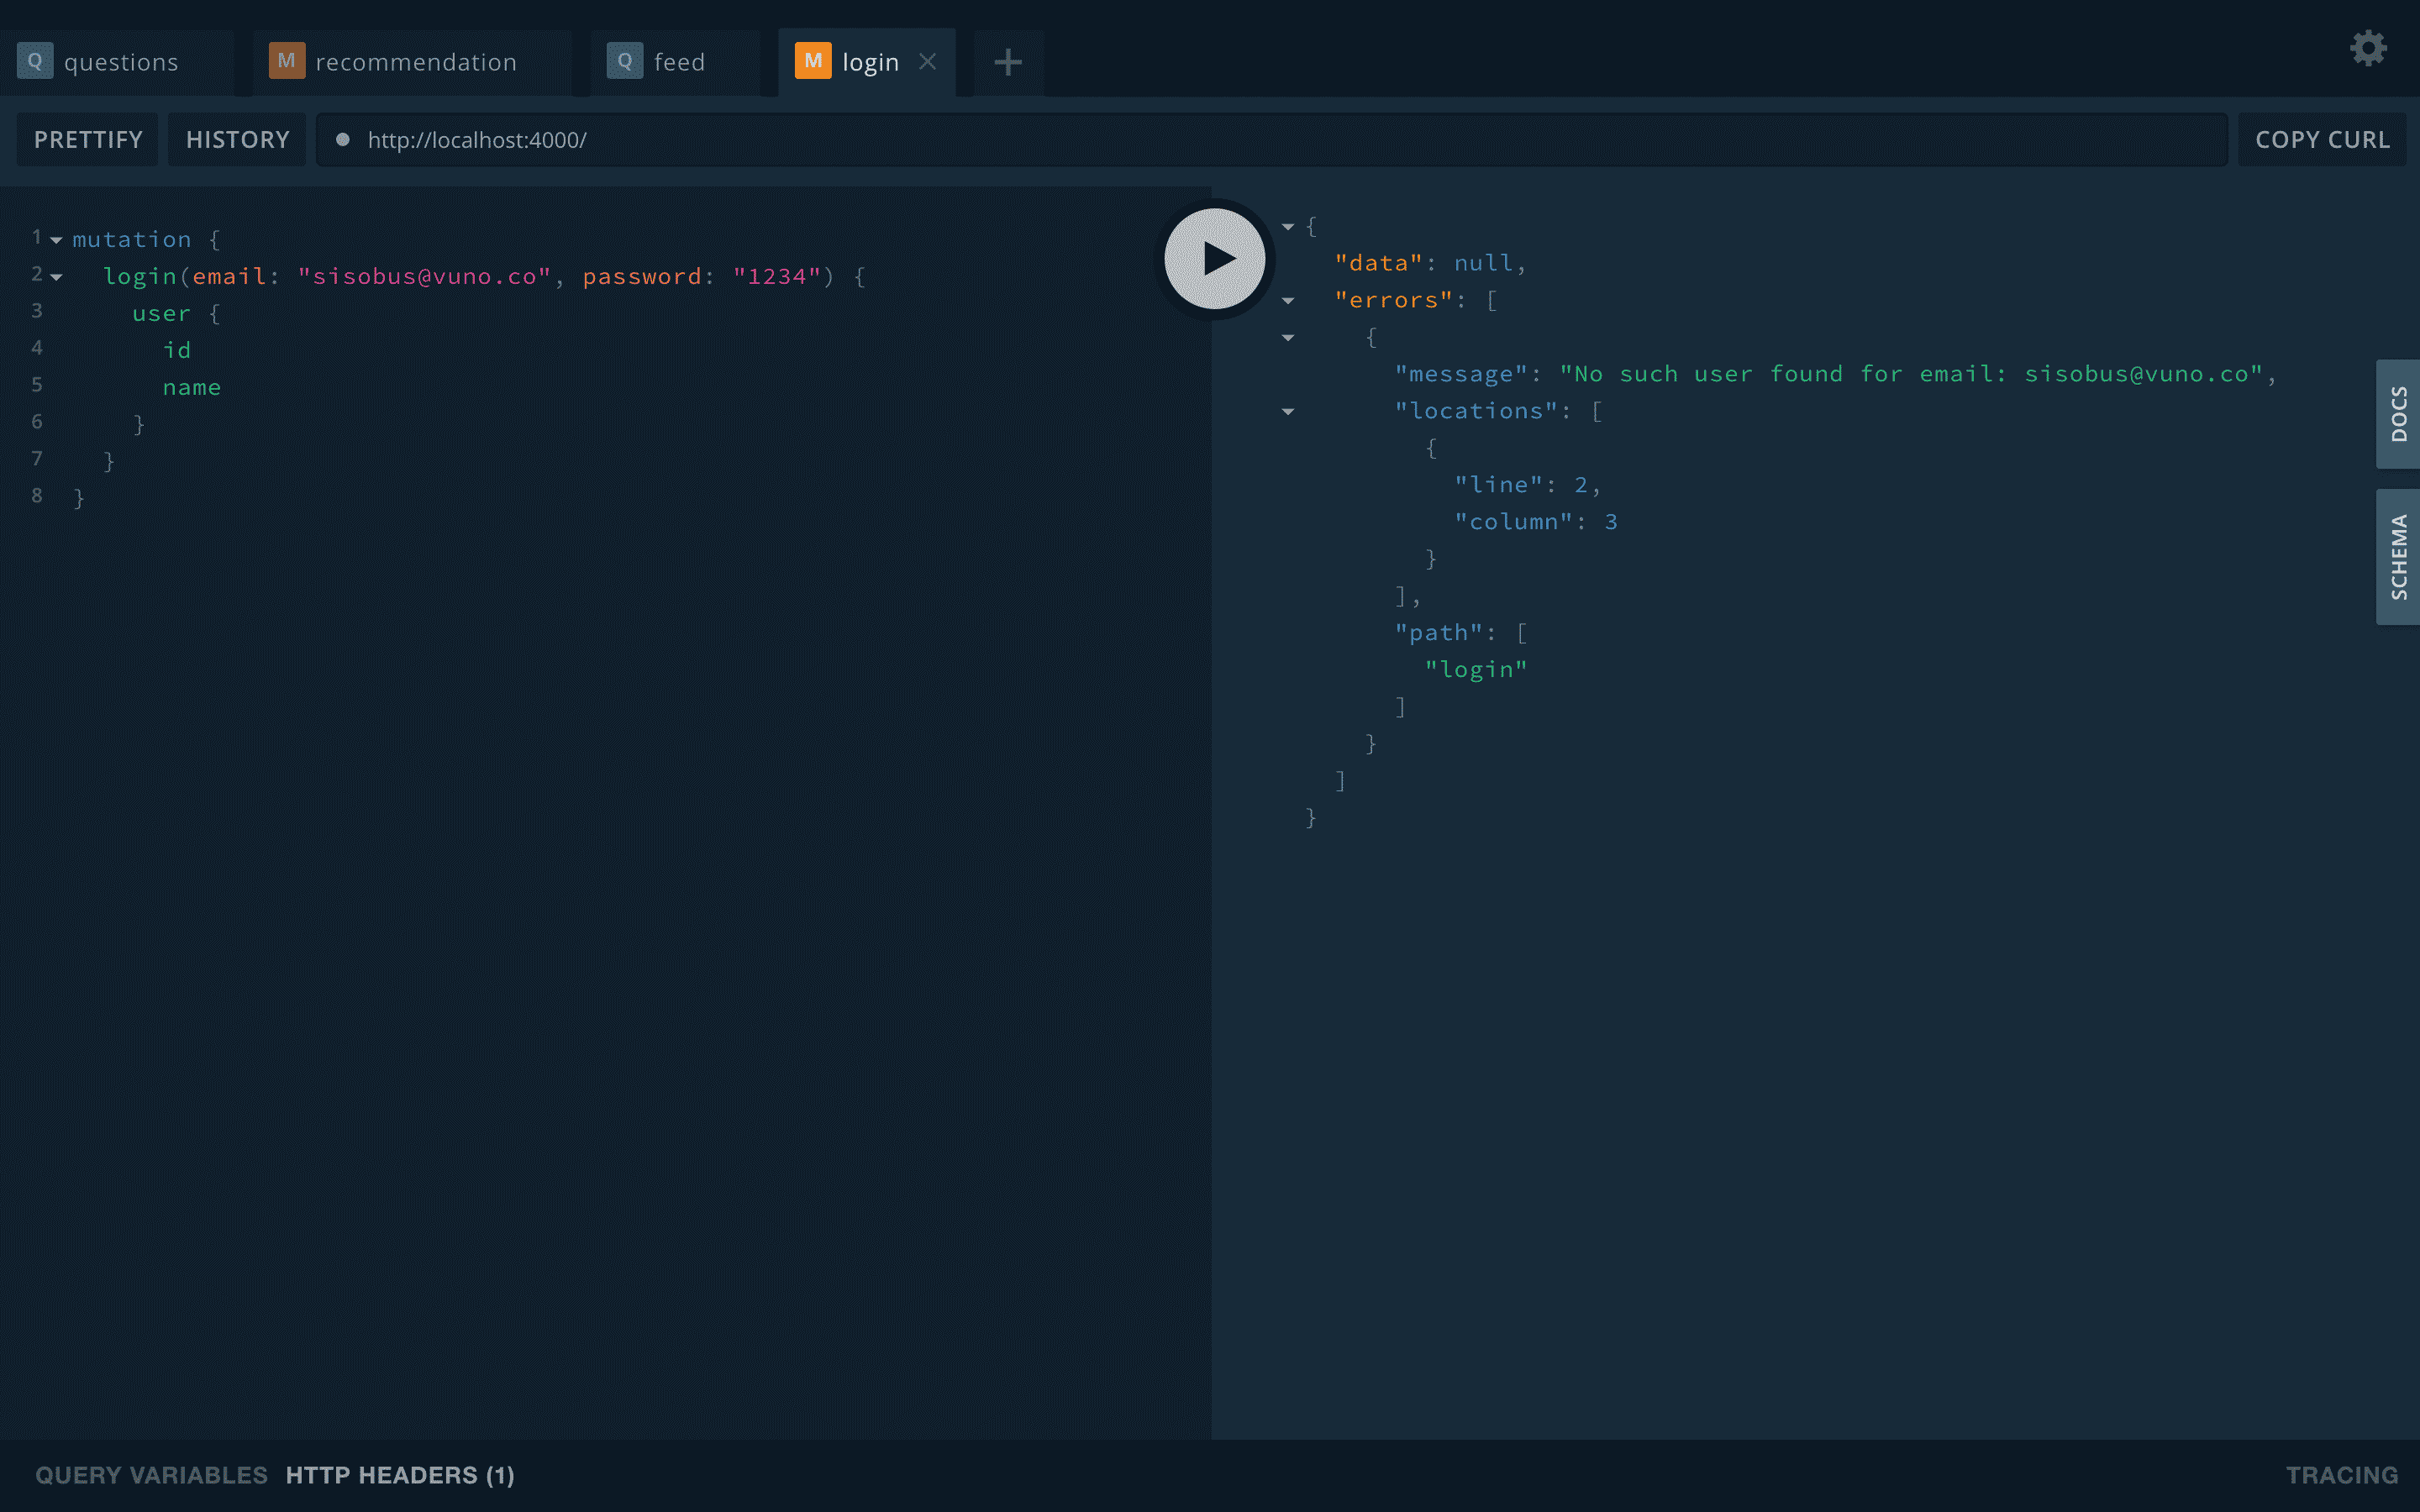This screenshot has width=2420, height=1512.
Task: Collapse the "errors" array in response
Action: point(1288,301)
